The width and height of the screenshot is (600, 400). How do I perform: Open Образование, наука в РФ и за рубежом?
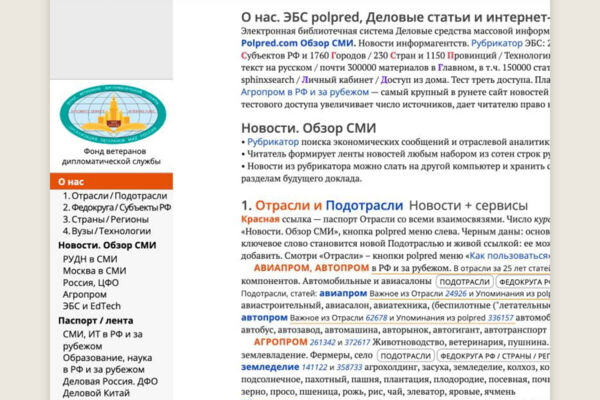(x=107, y=364)
